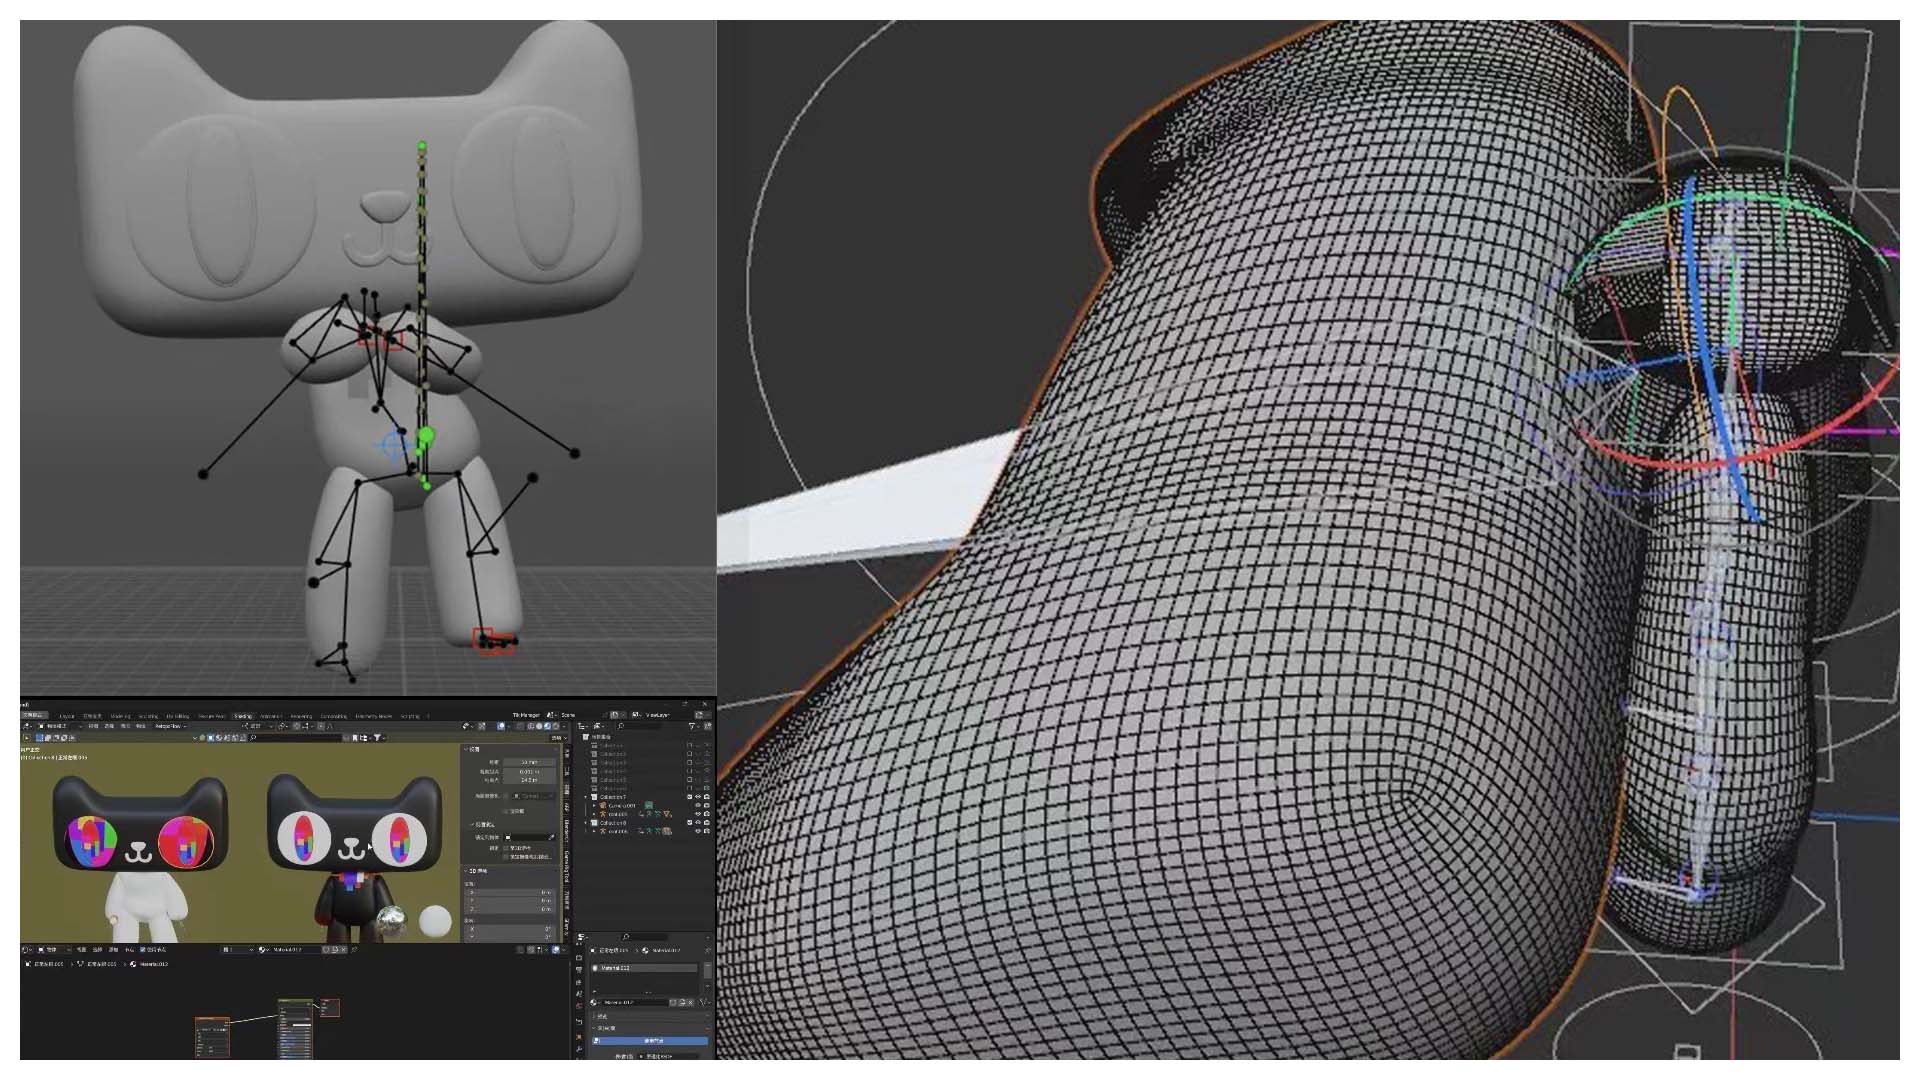Image resolution: width=1920 pixels, height=1080 pixels.
Task: Enable lock to 3D cursor checkbox
Action: coord(505,848)
